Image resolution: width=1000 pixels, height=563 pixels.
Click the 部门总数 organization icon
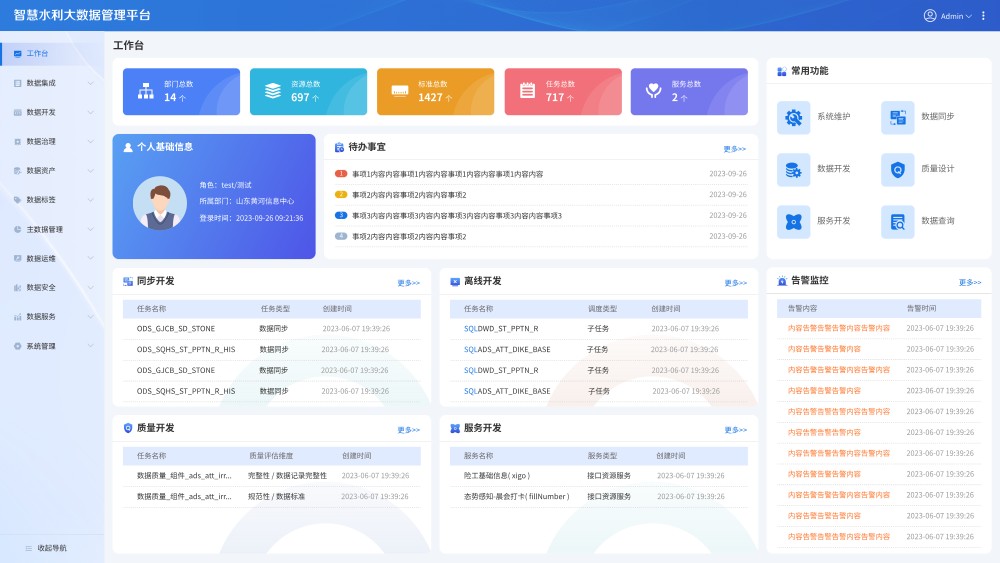(x=145, y=91)
